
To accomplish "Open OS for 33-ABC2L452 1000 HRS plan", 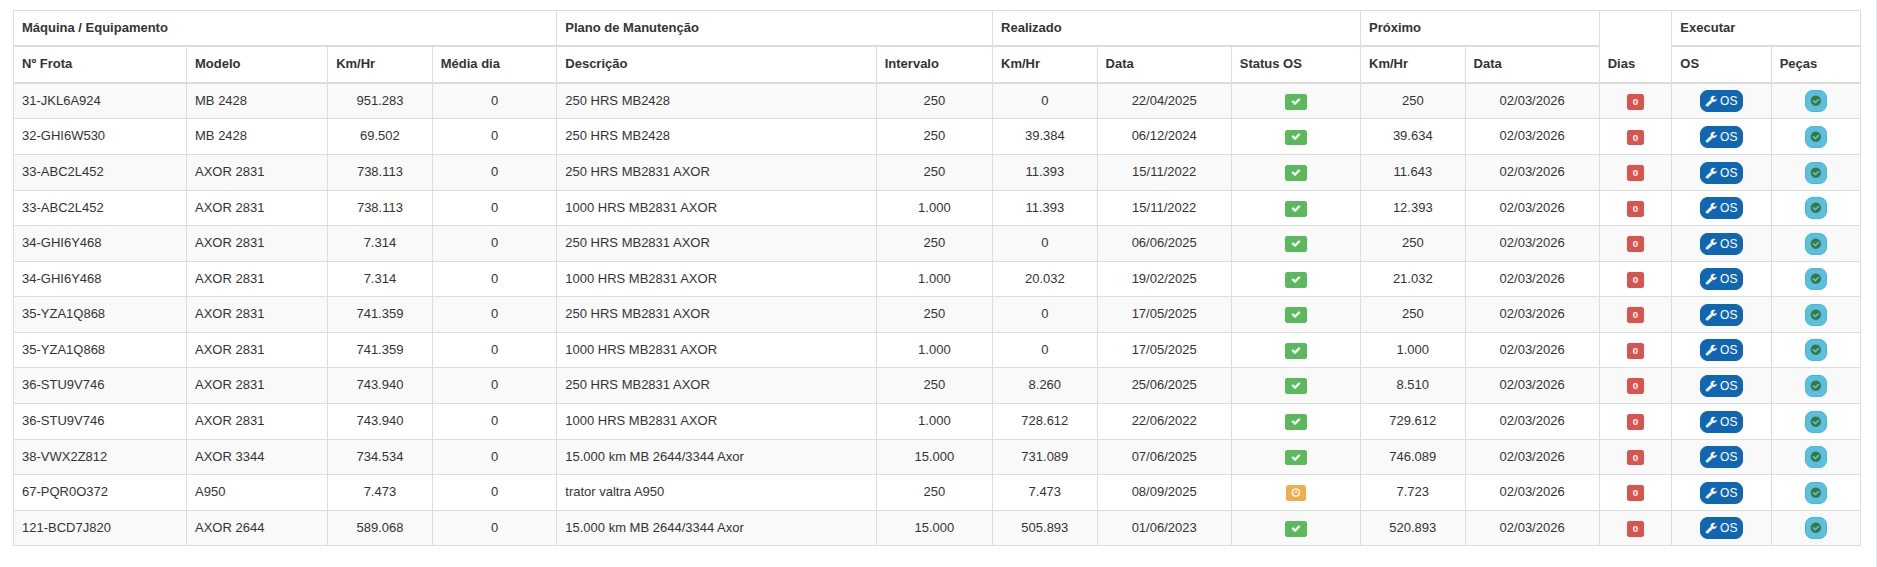I will point(1720,208).
